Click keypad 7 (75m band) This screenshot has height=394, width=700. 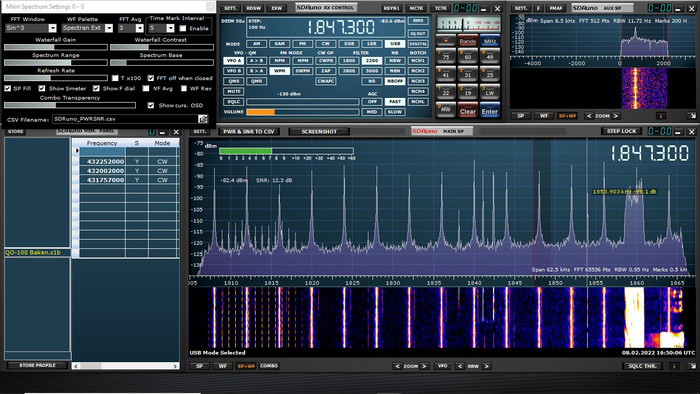tap(446, 56)
